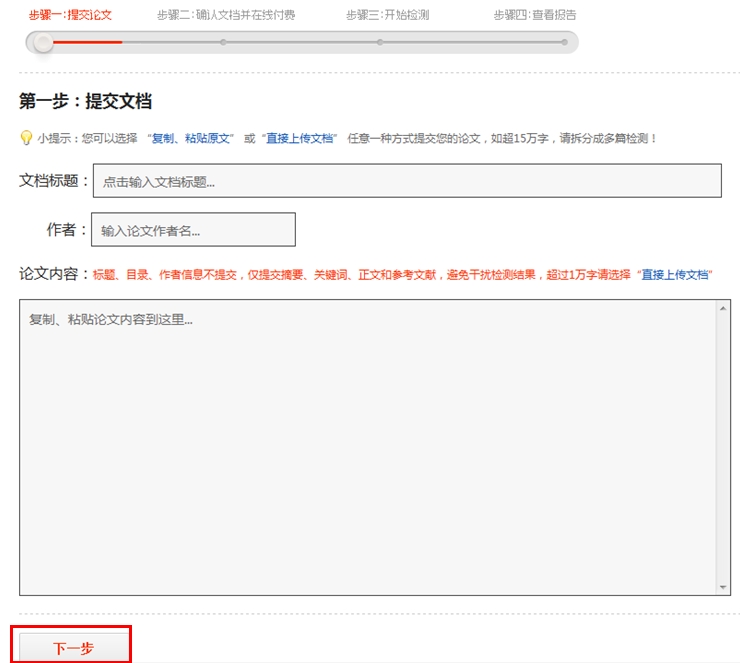The width and height of the screenshot is (740, 663).
Task: Click the 论文内容 paste textarea
Action: (x=368, y=447)
